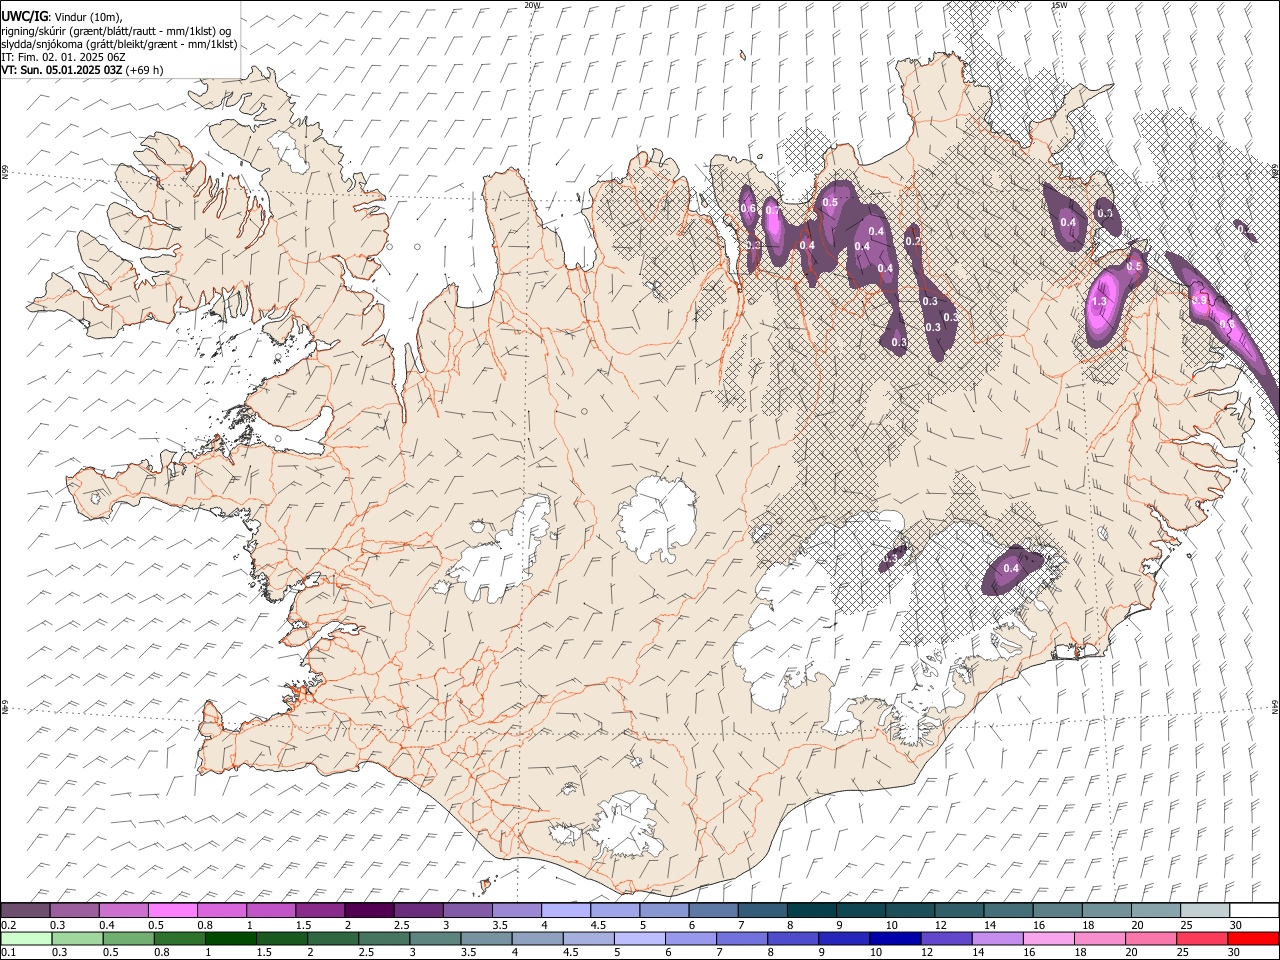Click the pale grey swatch labeled 25 in snow scale
Screen dimensions: 1280x960
coord(1206,910)
